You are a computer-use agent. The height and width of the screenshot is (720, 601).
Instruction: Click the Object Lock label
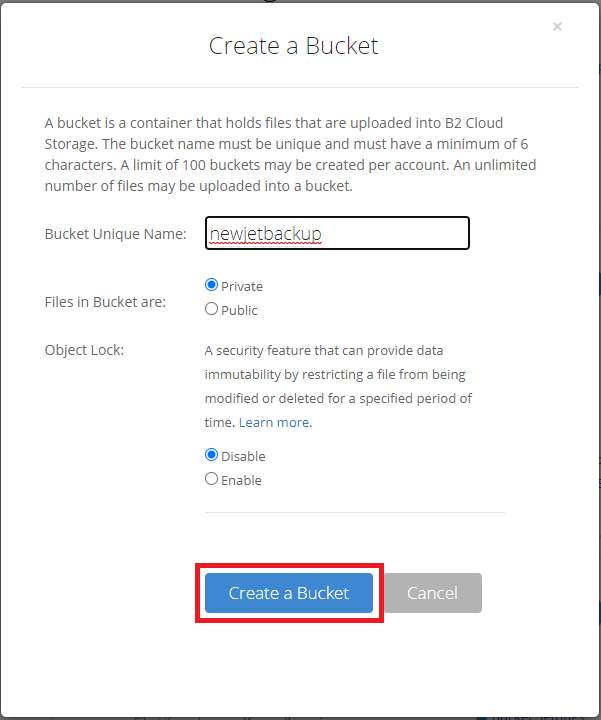click(84, 350)
